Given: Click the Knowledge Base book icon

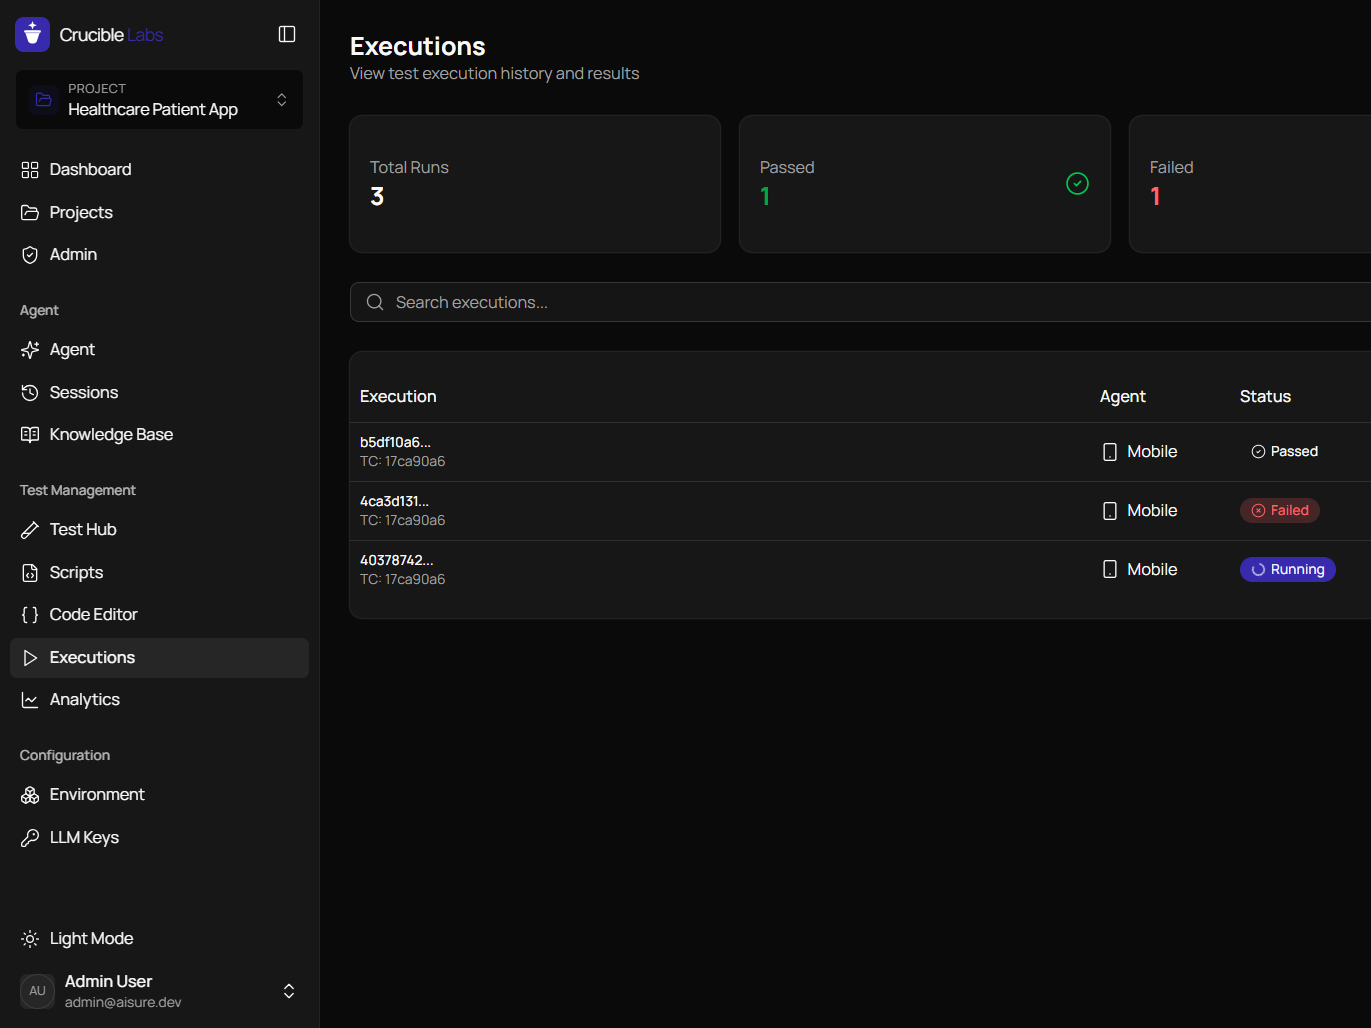Looking at the screenshot, I should point(30,435).
